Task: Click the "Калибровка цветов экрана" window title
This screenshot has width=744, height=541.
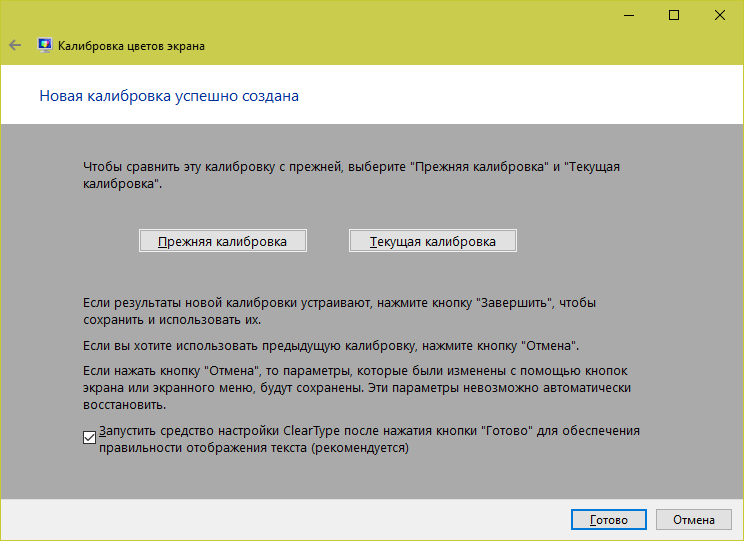Action: click(x=132, y=46)
